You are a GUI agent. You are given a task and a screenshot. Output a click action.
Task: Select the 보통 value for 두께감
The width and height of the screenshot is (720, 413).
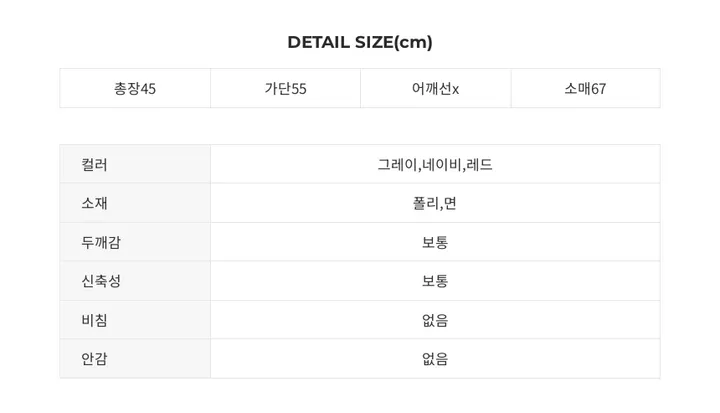pyautogui.click(x=435, y=242)
